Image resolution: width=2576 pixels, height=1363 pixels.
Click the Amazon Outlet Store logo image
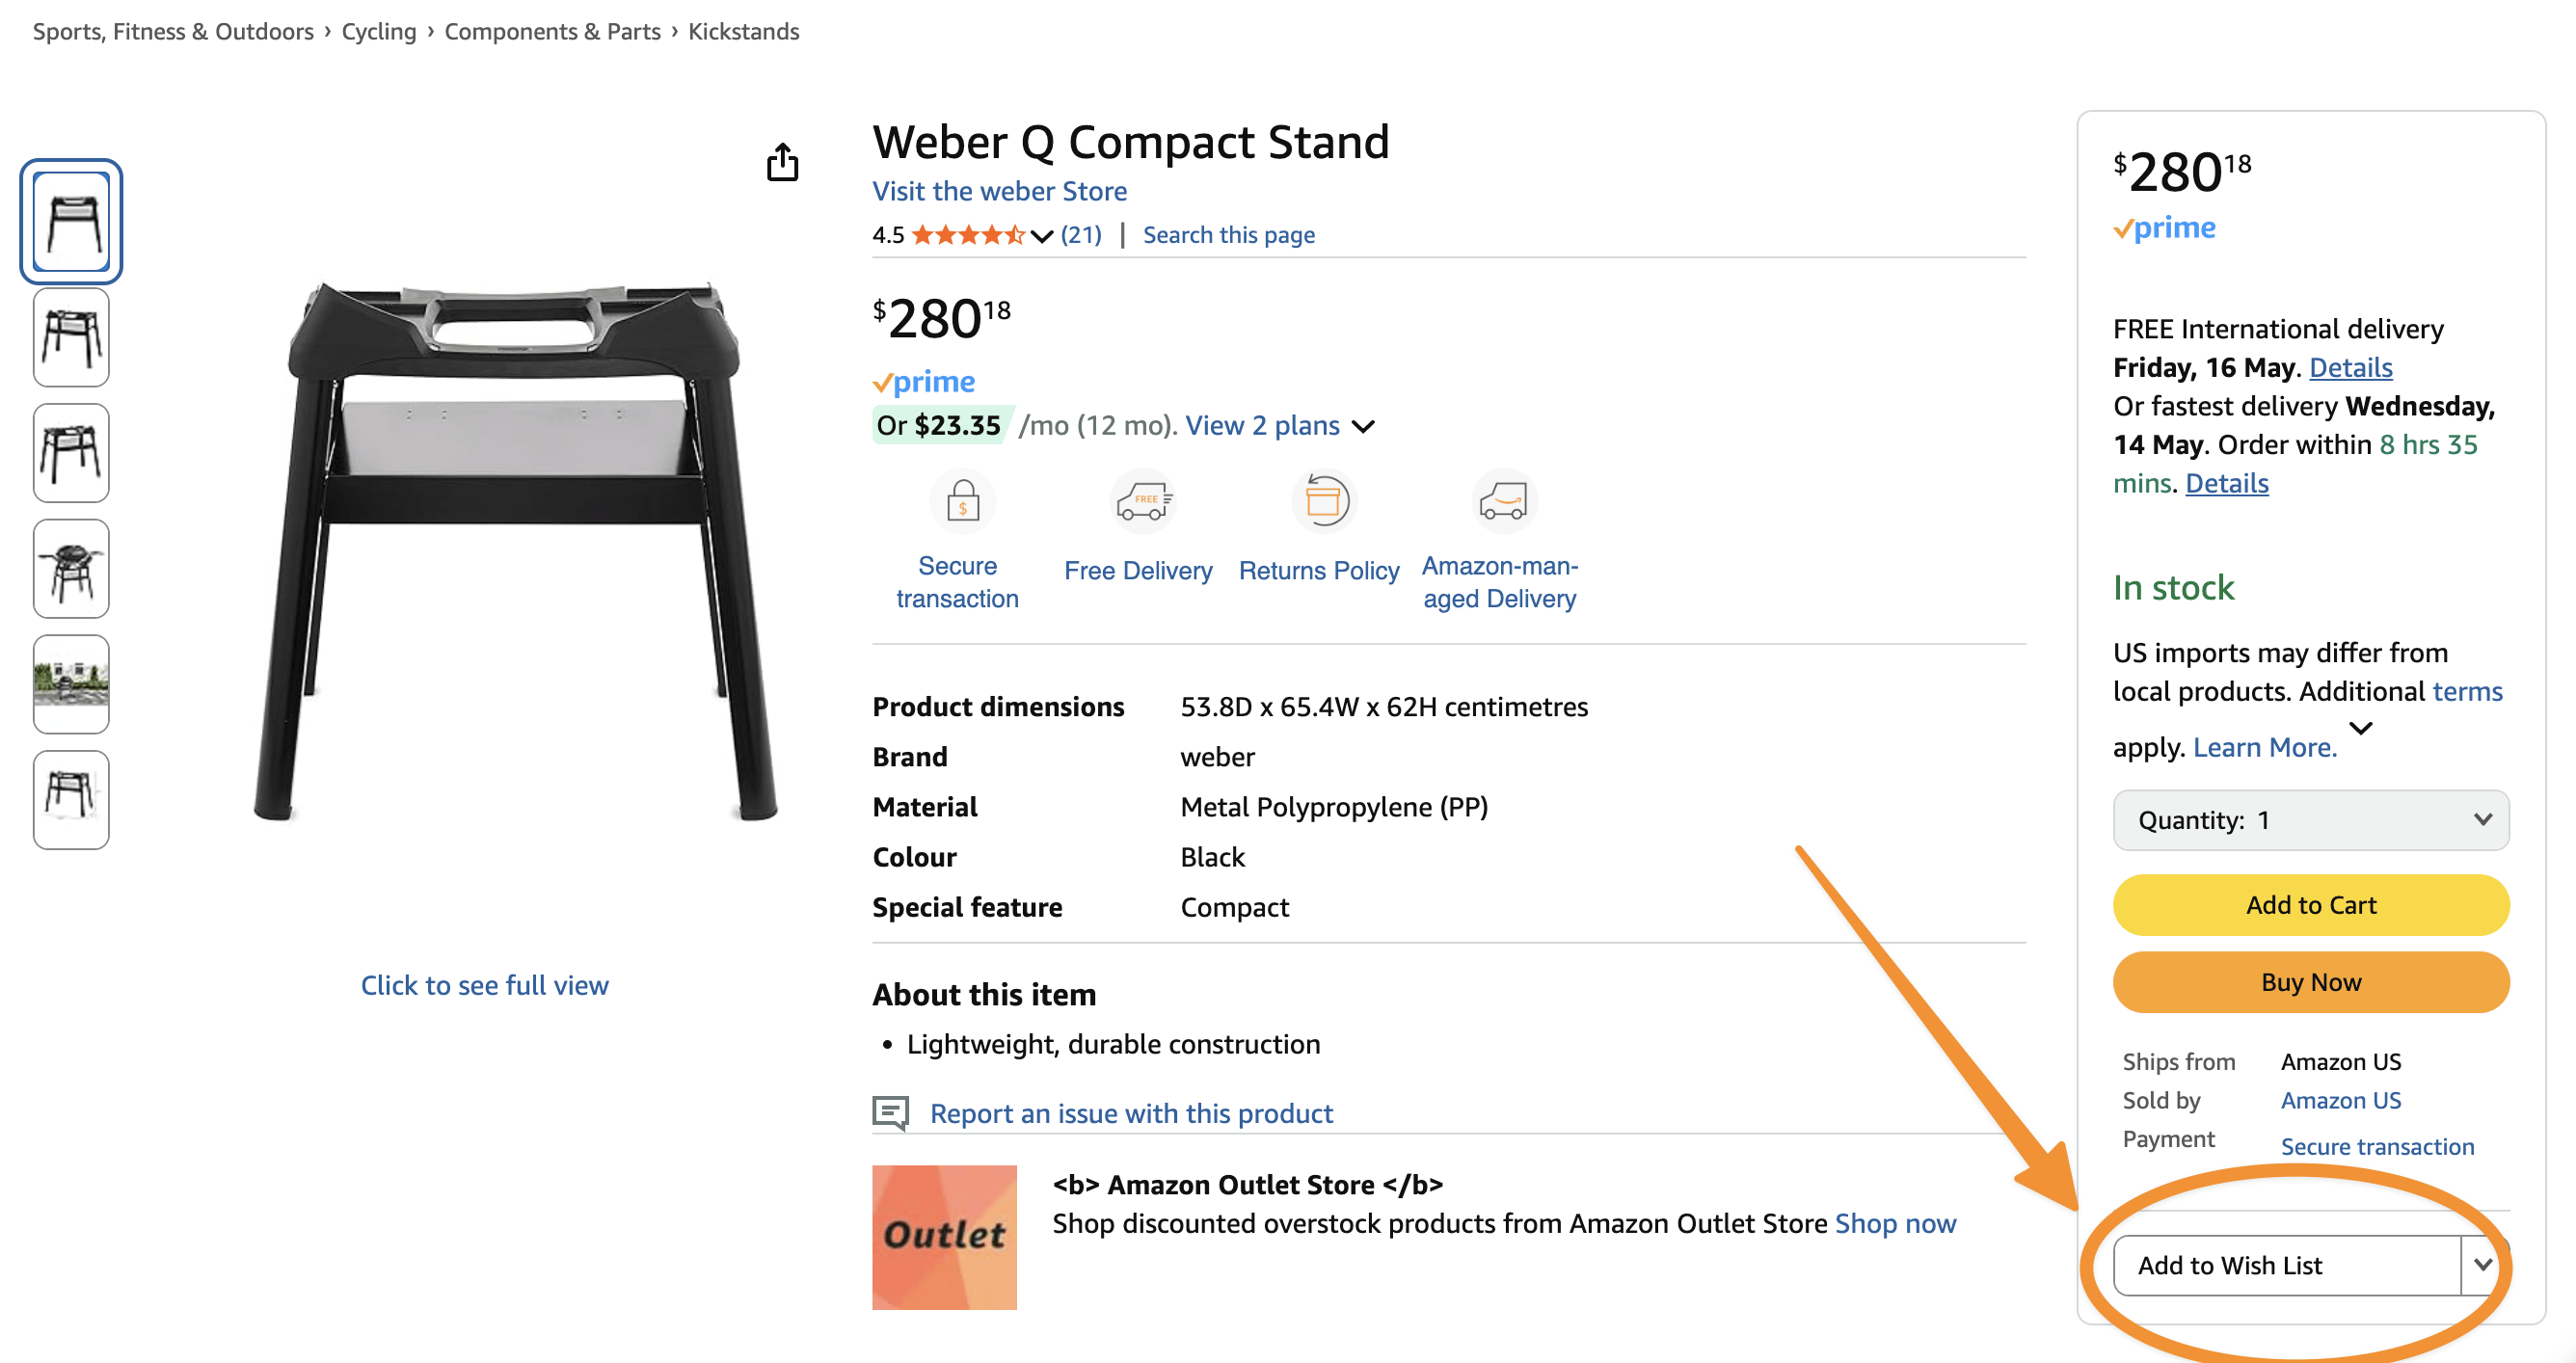(943, 1236)
